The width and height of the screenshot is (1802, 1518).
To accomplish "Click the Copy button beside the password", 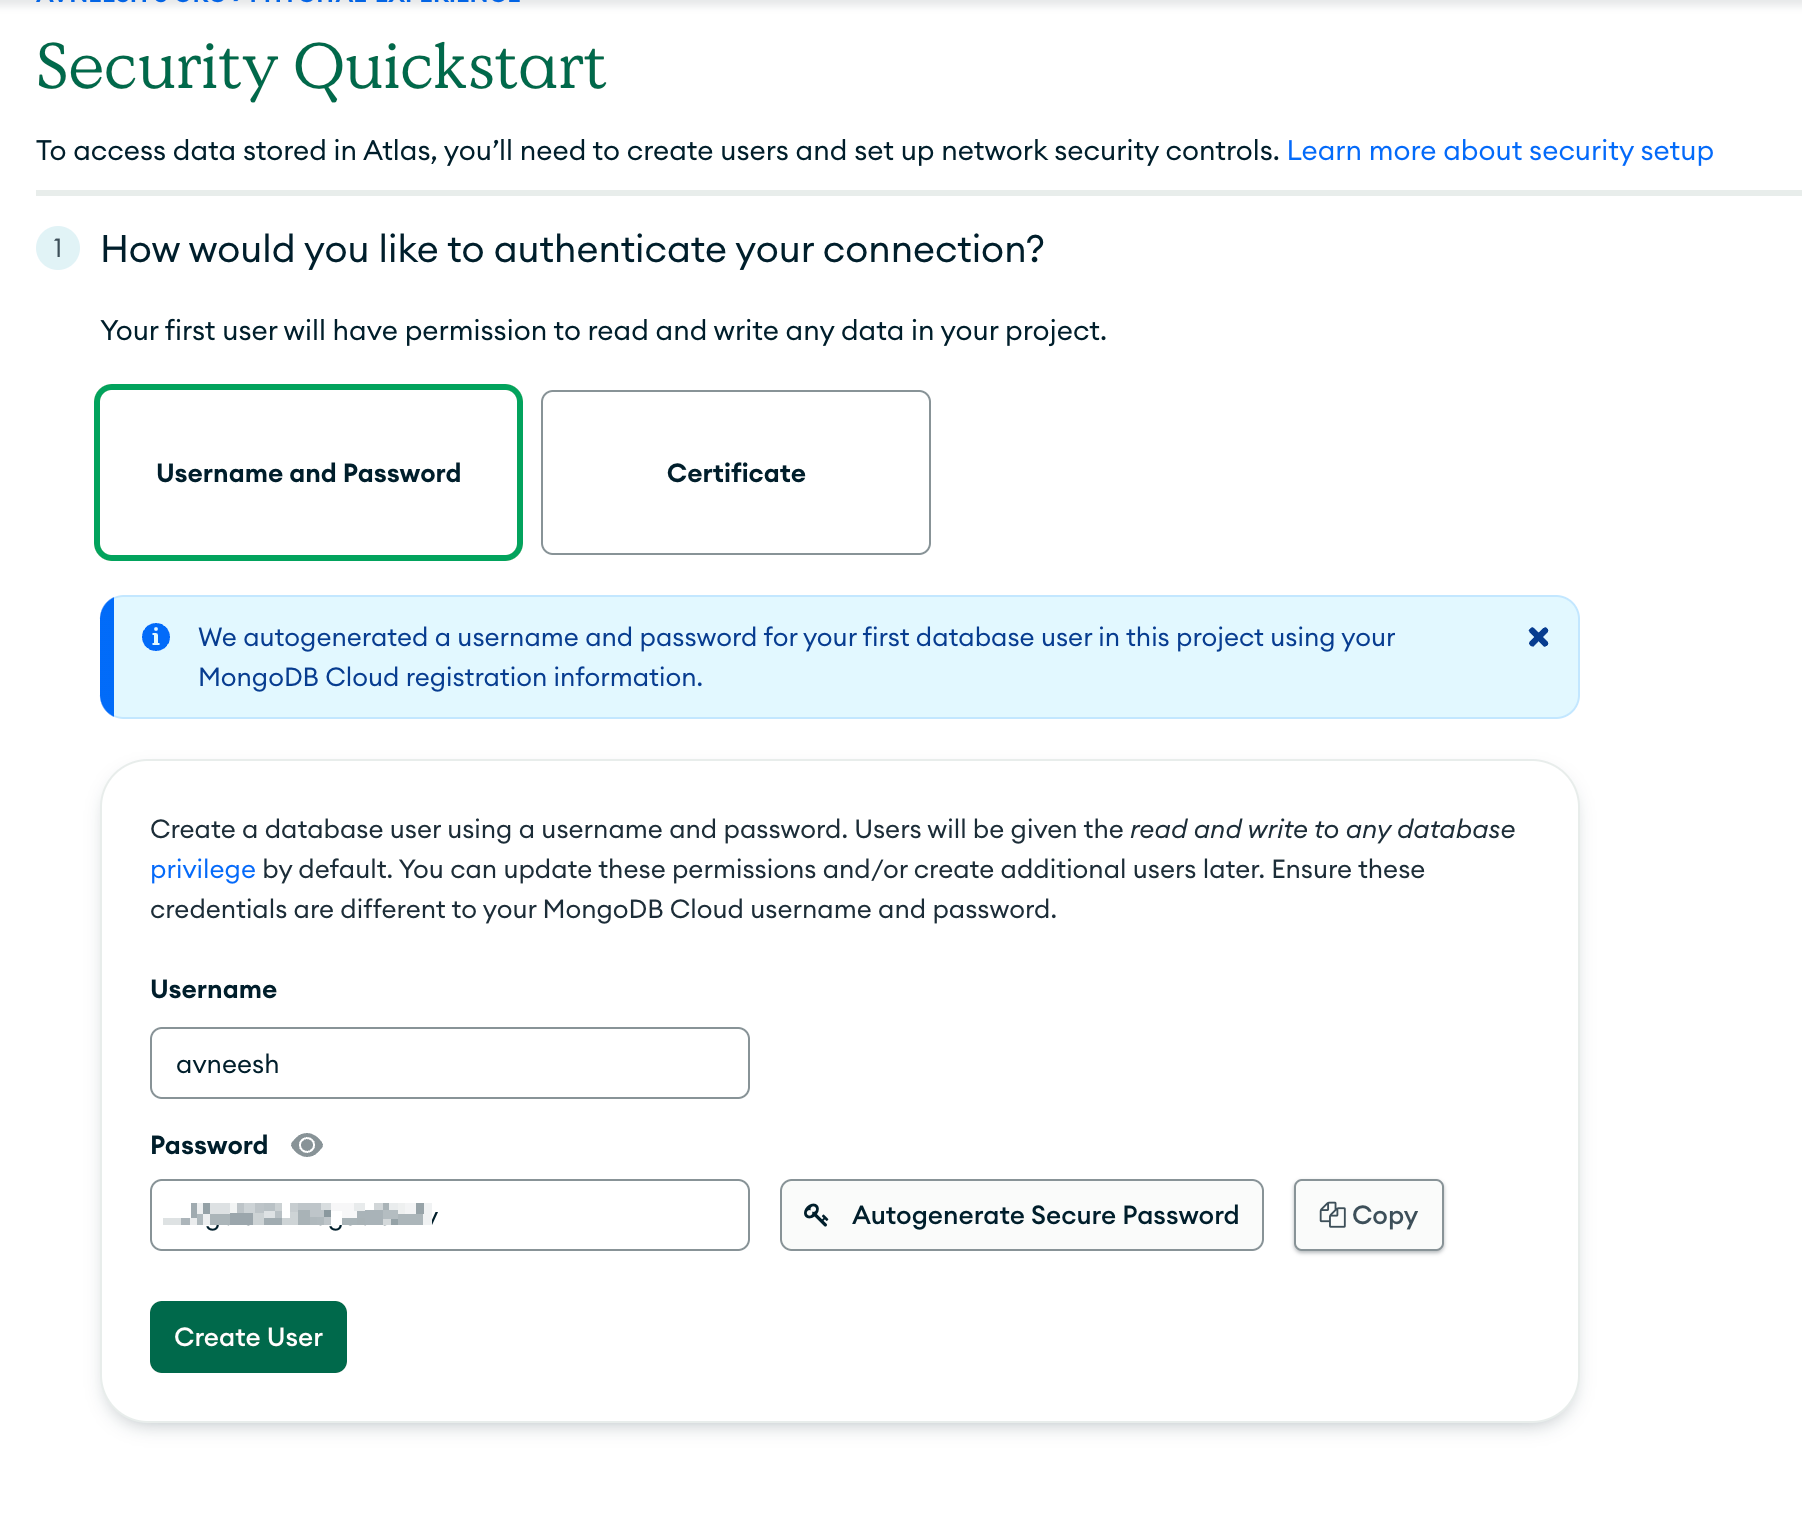I will click(x=1368, y=1215).
